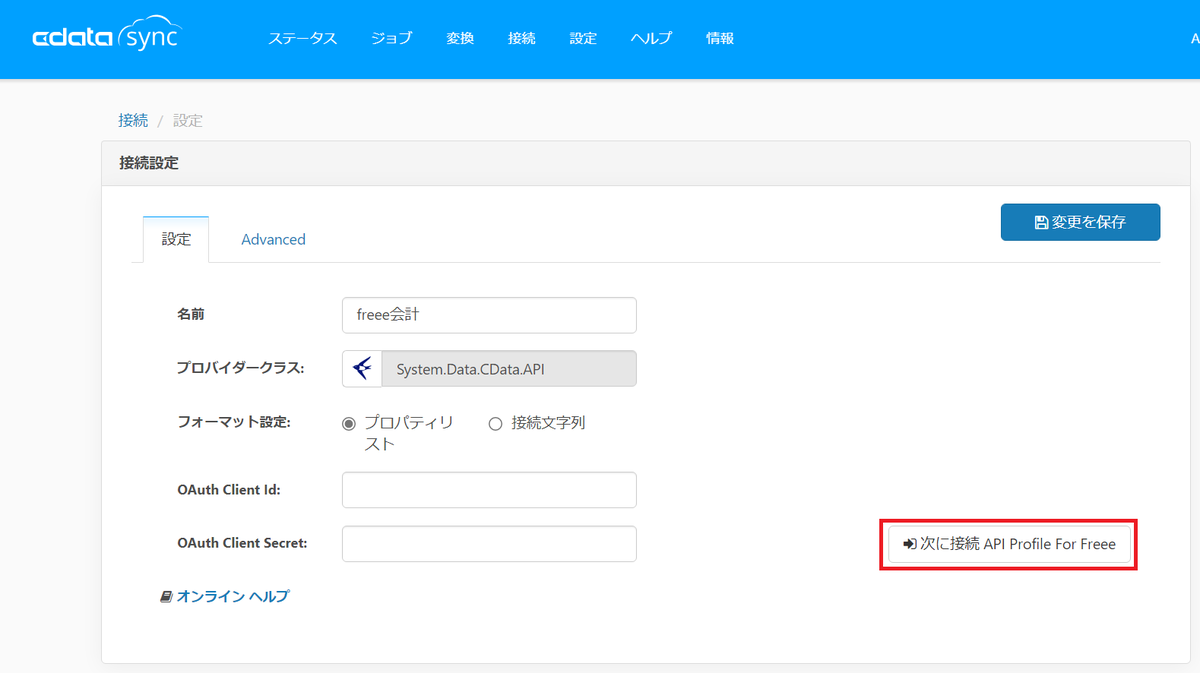1200x673 pixels.
Task: Select the プロパティリスト radio button
Action: (x=349, y=424)
